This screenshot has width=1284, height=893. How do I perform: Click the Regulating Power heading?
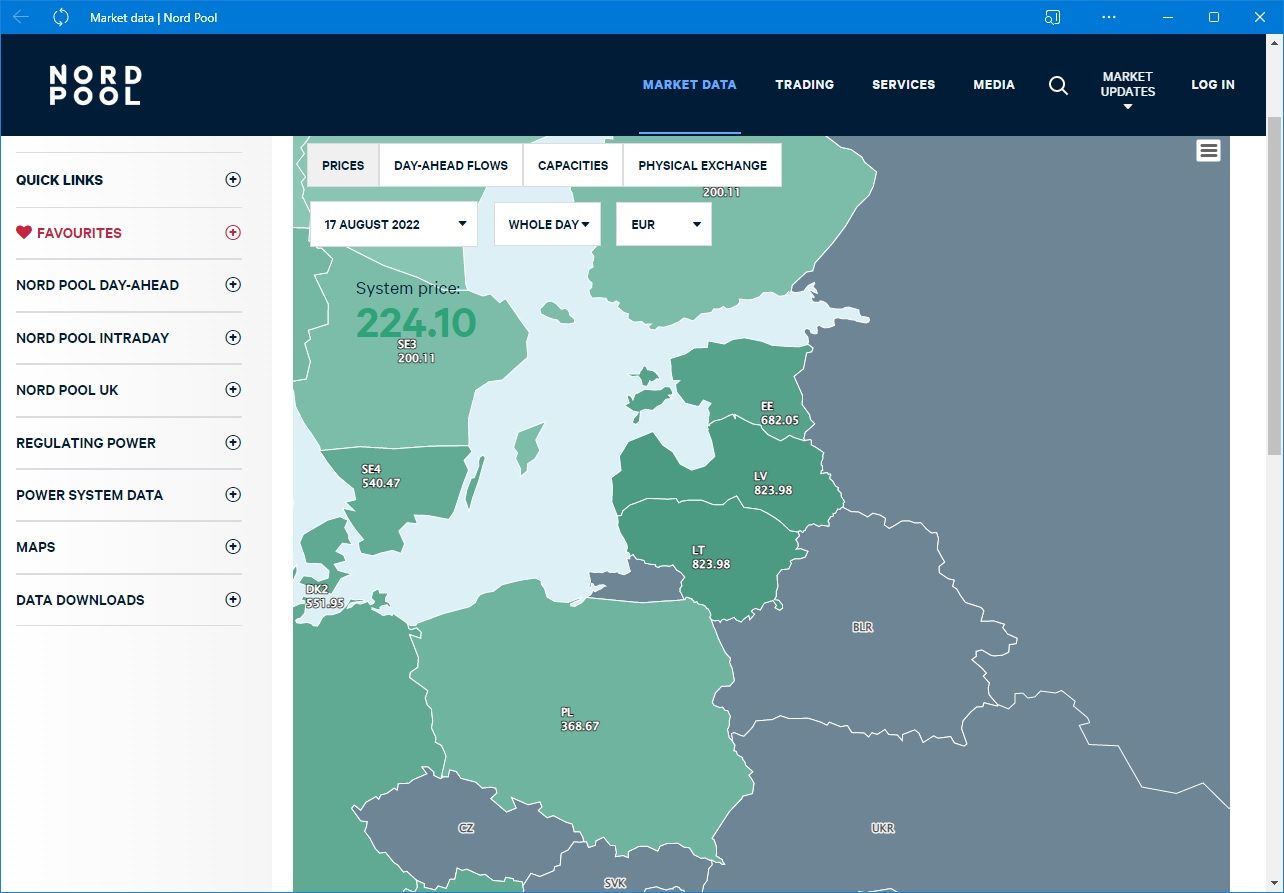pyautogui.click(x=86, y=443)
